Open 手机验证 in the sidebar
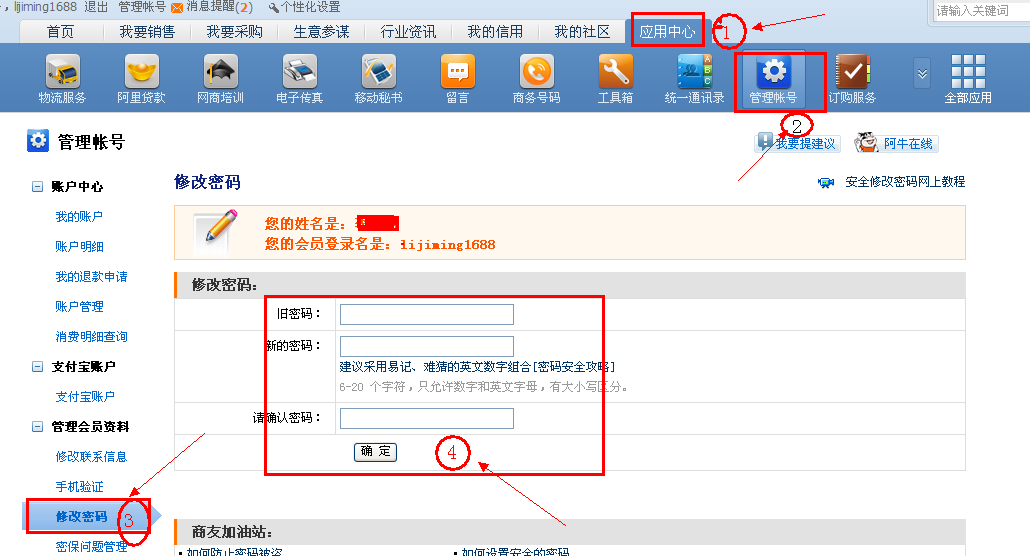Image resolution: width=1030 pixels, height=556 pixels. [x=79, y=487]
